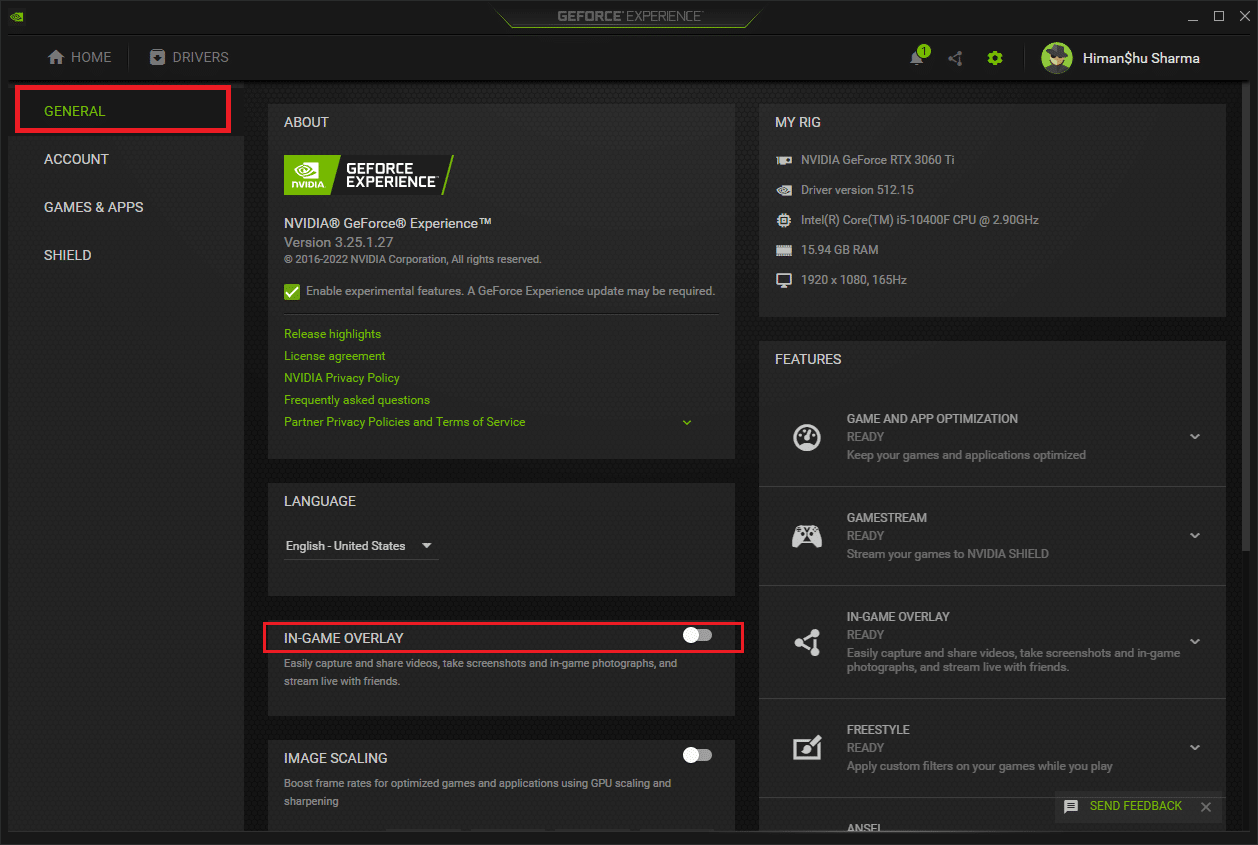Image resolution: width=1258 pixels, height=845 pixels.
Task: Expand the GameStream feature chevron
Action: 1194,536
